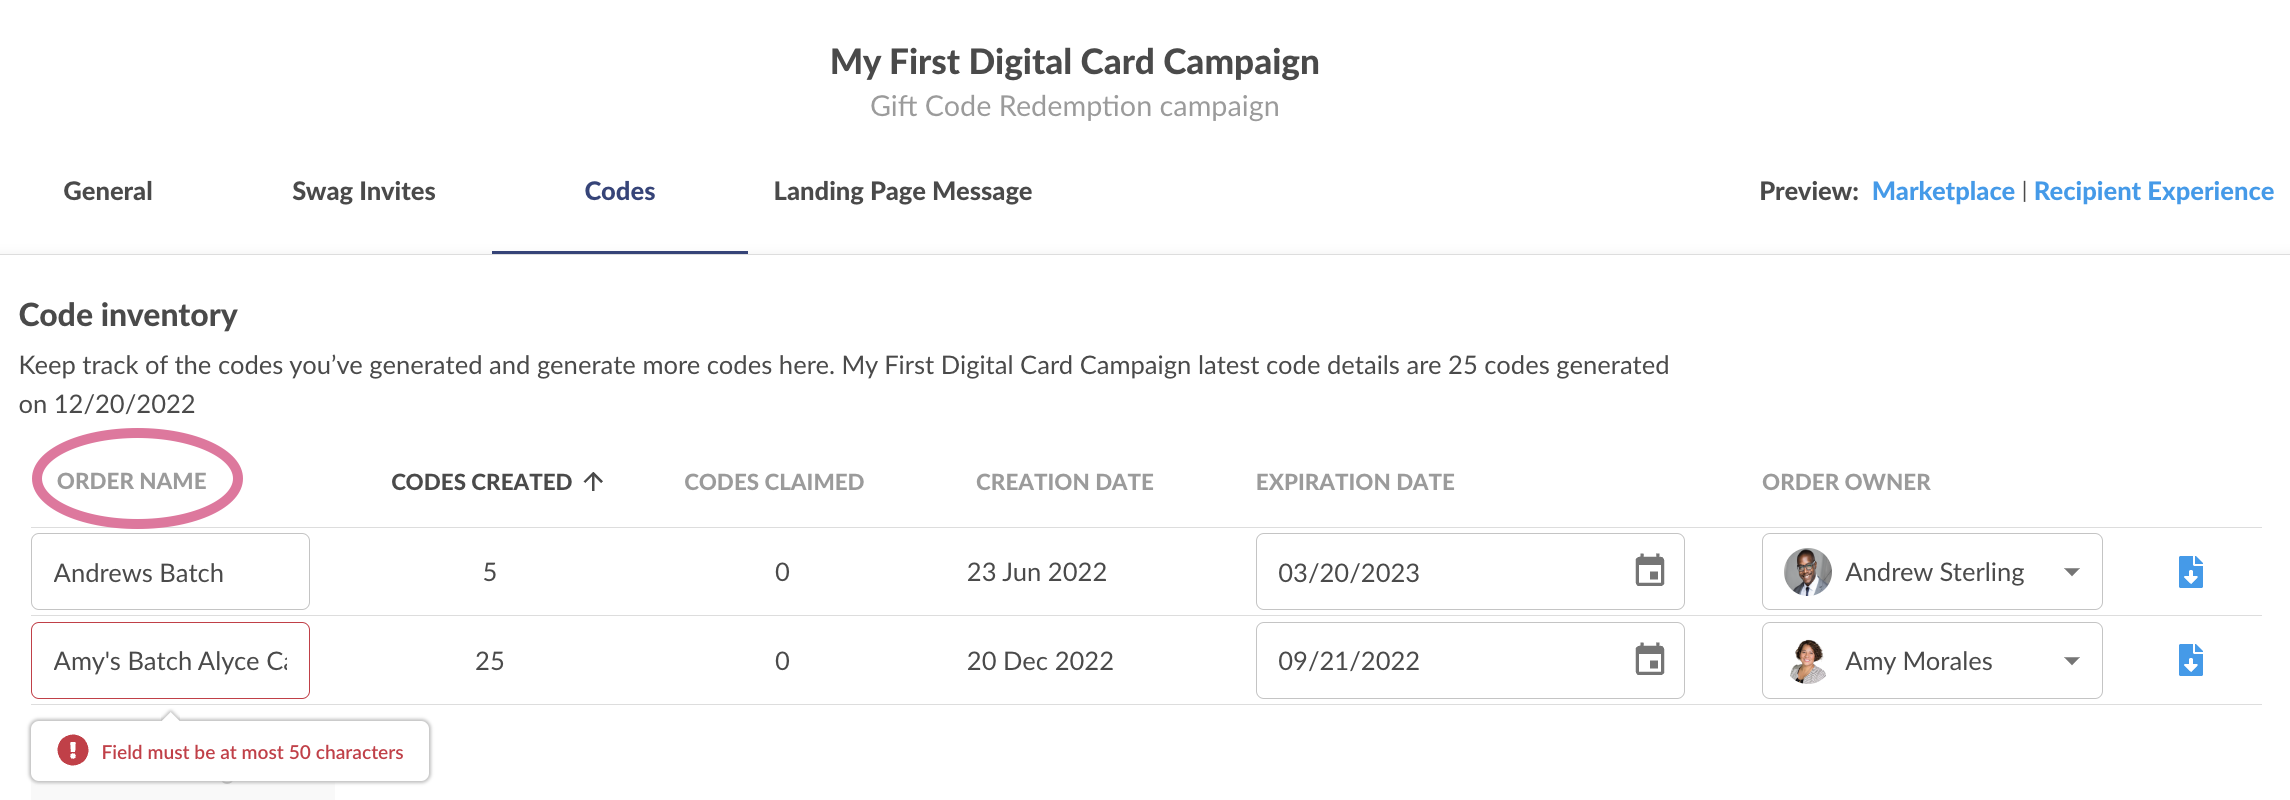The image size is (2290, 800).
Task: Sort by the Expiration Date column header
Action: tap(1355, 482)
